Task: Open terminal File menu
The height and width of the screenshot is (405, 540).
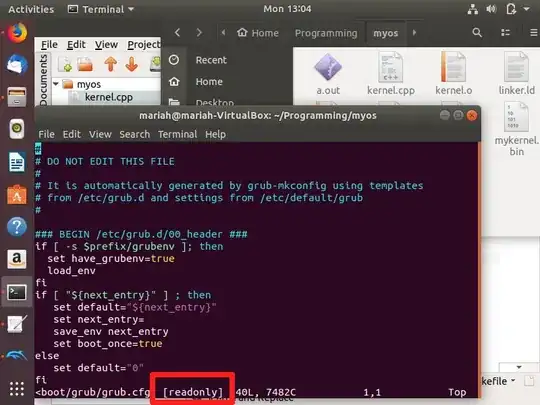Action: click(46, 134)
